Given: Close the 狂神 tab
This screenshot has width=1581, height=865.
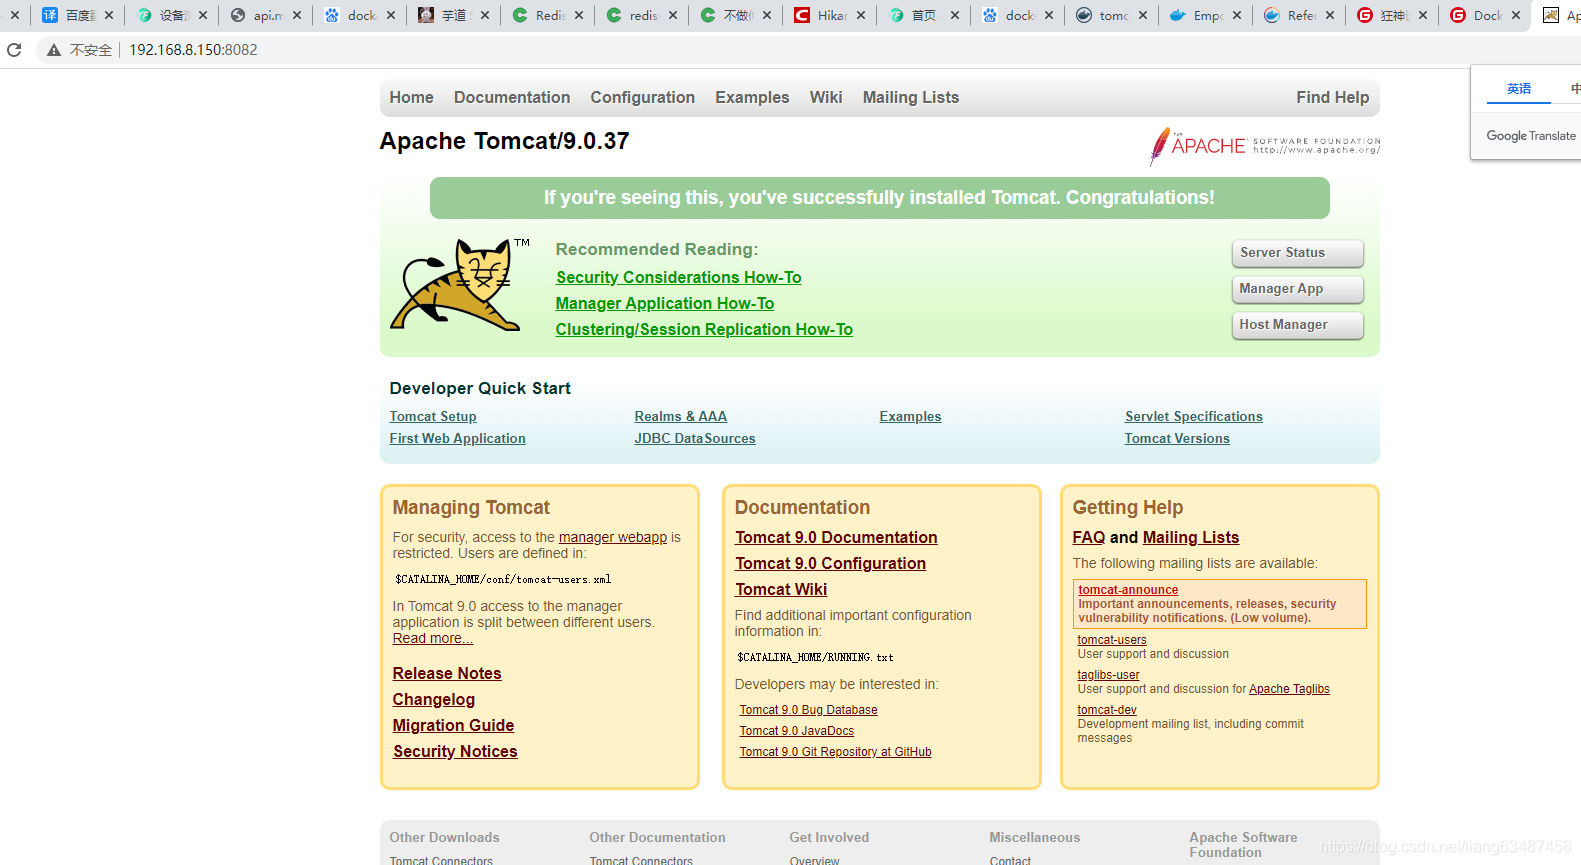Looking at the screenshot, I should pyautogui.click(x=1423, y=15).
